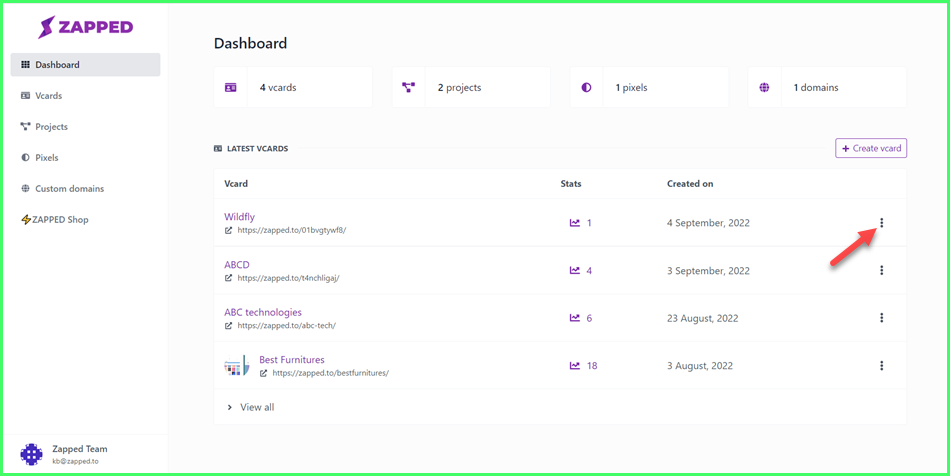
Task: Open the ABC technologies vcard
Action: tap(263, 312)
